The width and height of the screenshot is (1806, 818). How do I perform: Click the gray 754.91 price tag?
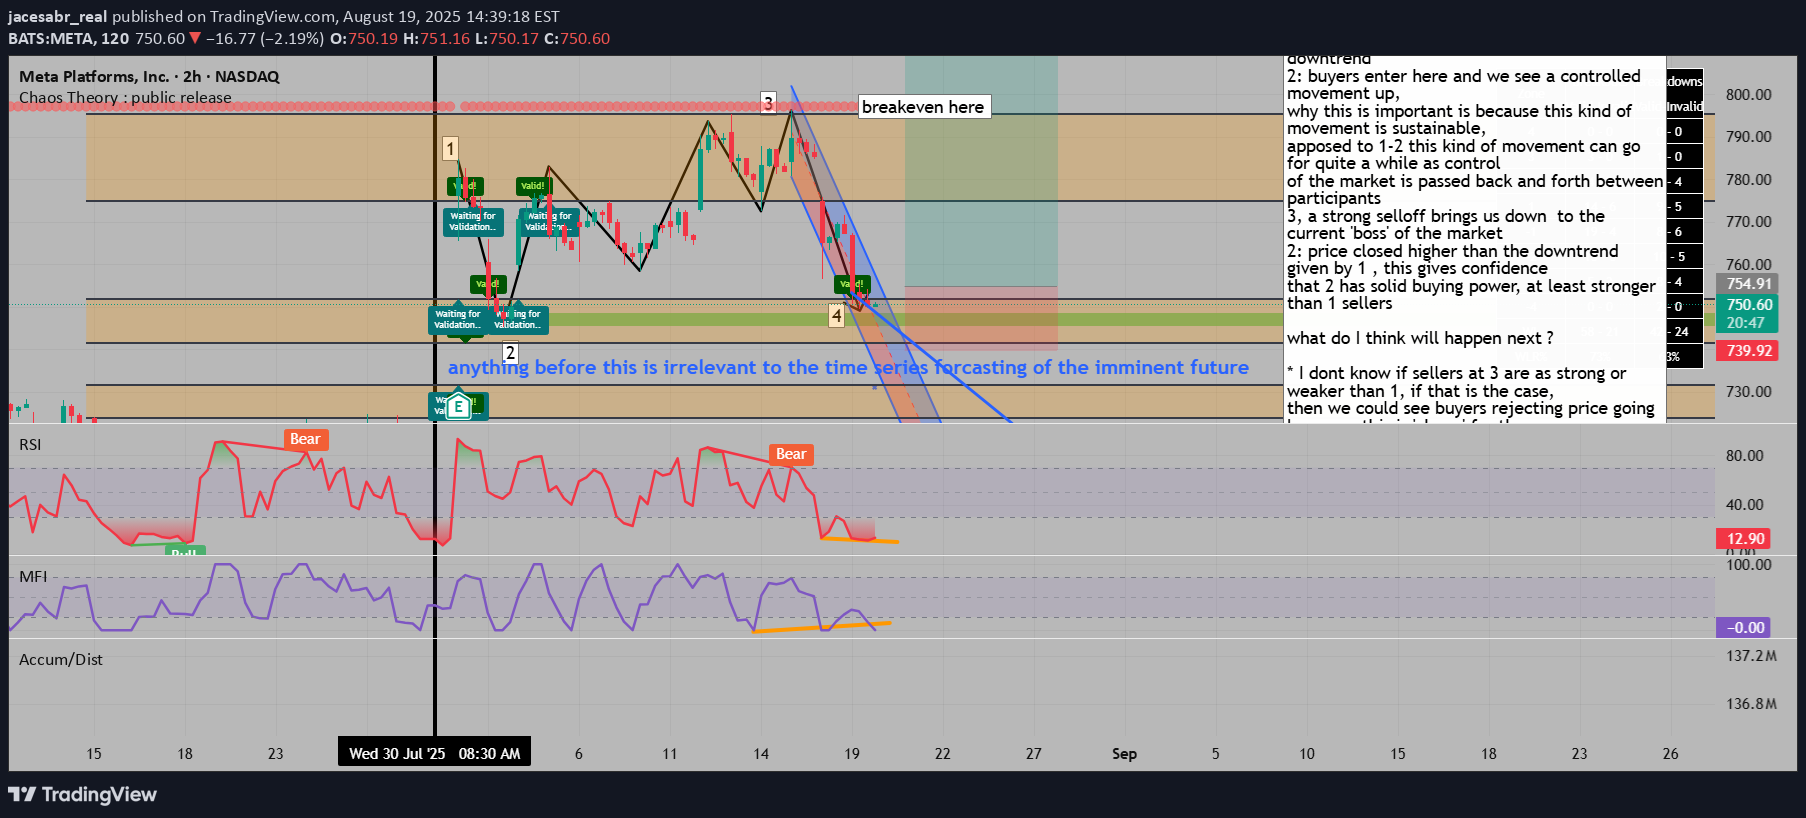(1748, 284)
